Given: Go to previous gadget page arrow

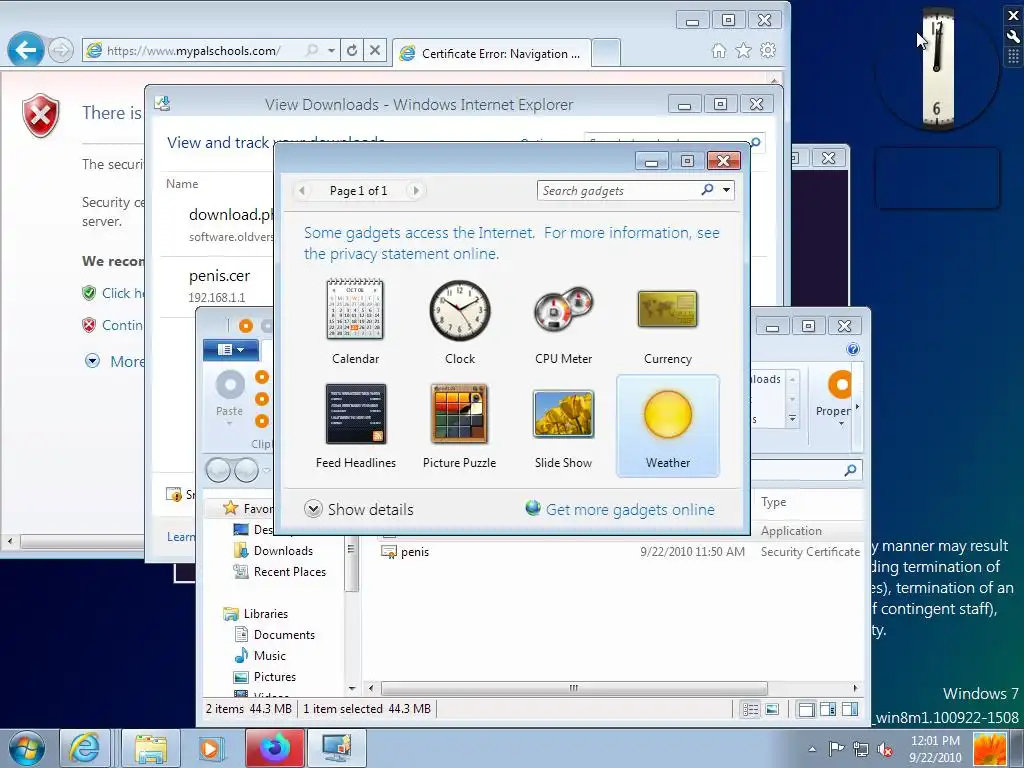Looking at the screenshot, I should tap(302, 191).
